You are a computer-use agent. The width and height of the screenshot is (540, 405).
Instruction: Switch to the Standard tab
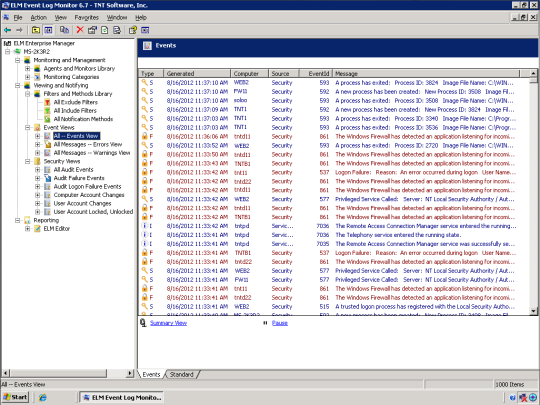[181, 374]
